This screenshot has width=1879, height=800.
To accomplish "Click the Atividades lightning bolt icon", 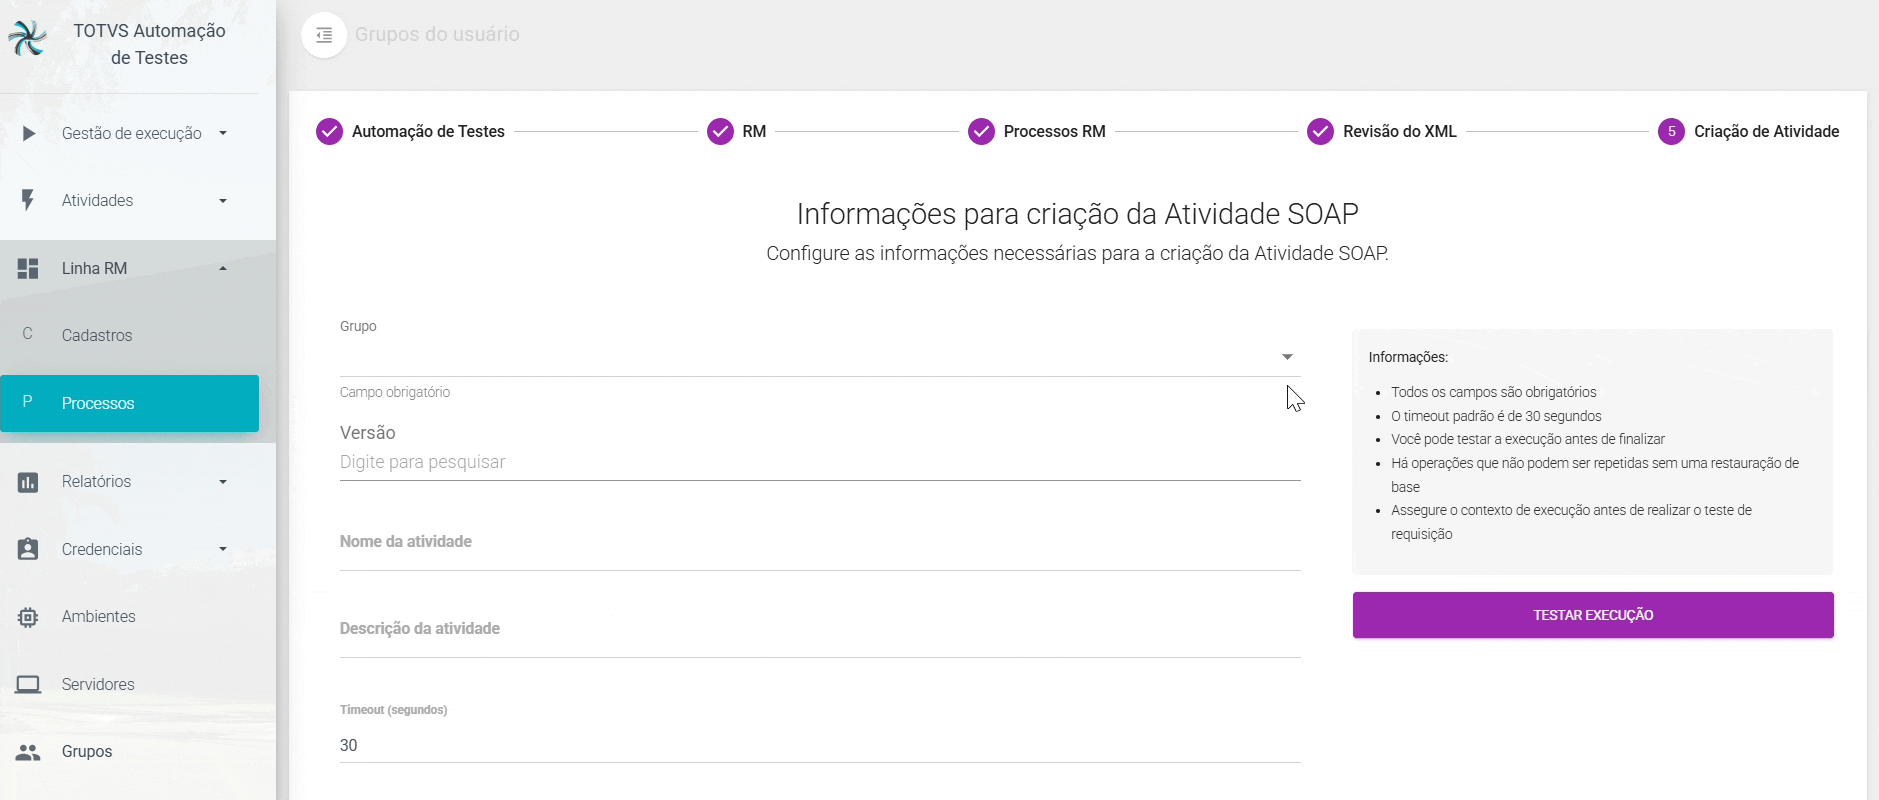I will click(x=28, y=200).
